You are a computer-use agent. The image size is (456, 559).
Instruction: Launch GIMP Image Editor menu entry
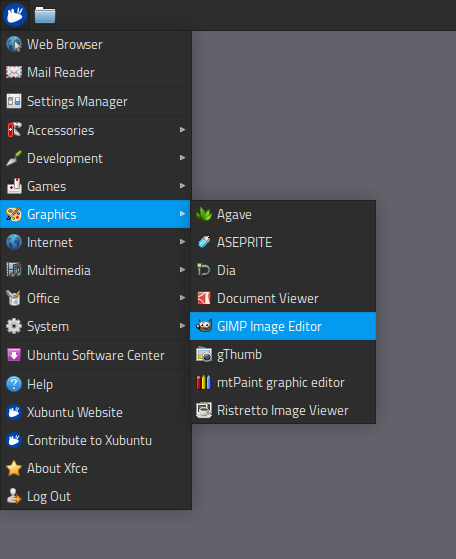pyautogui.click(x=283, y=326)
